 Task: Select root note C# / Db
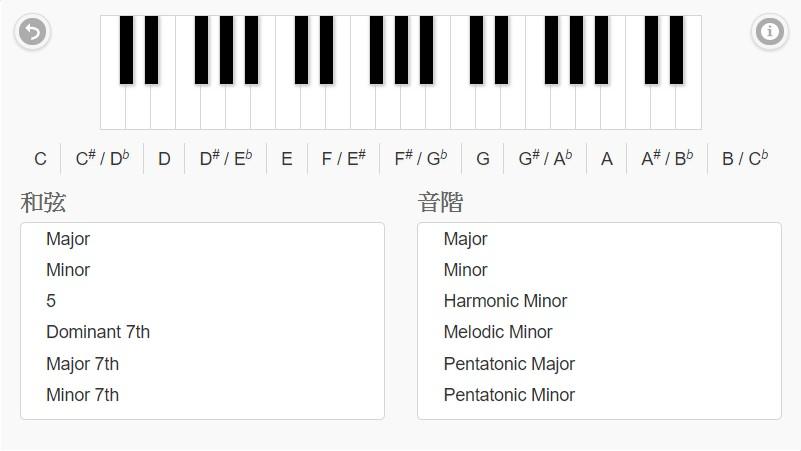(x=103, y=158)
